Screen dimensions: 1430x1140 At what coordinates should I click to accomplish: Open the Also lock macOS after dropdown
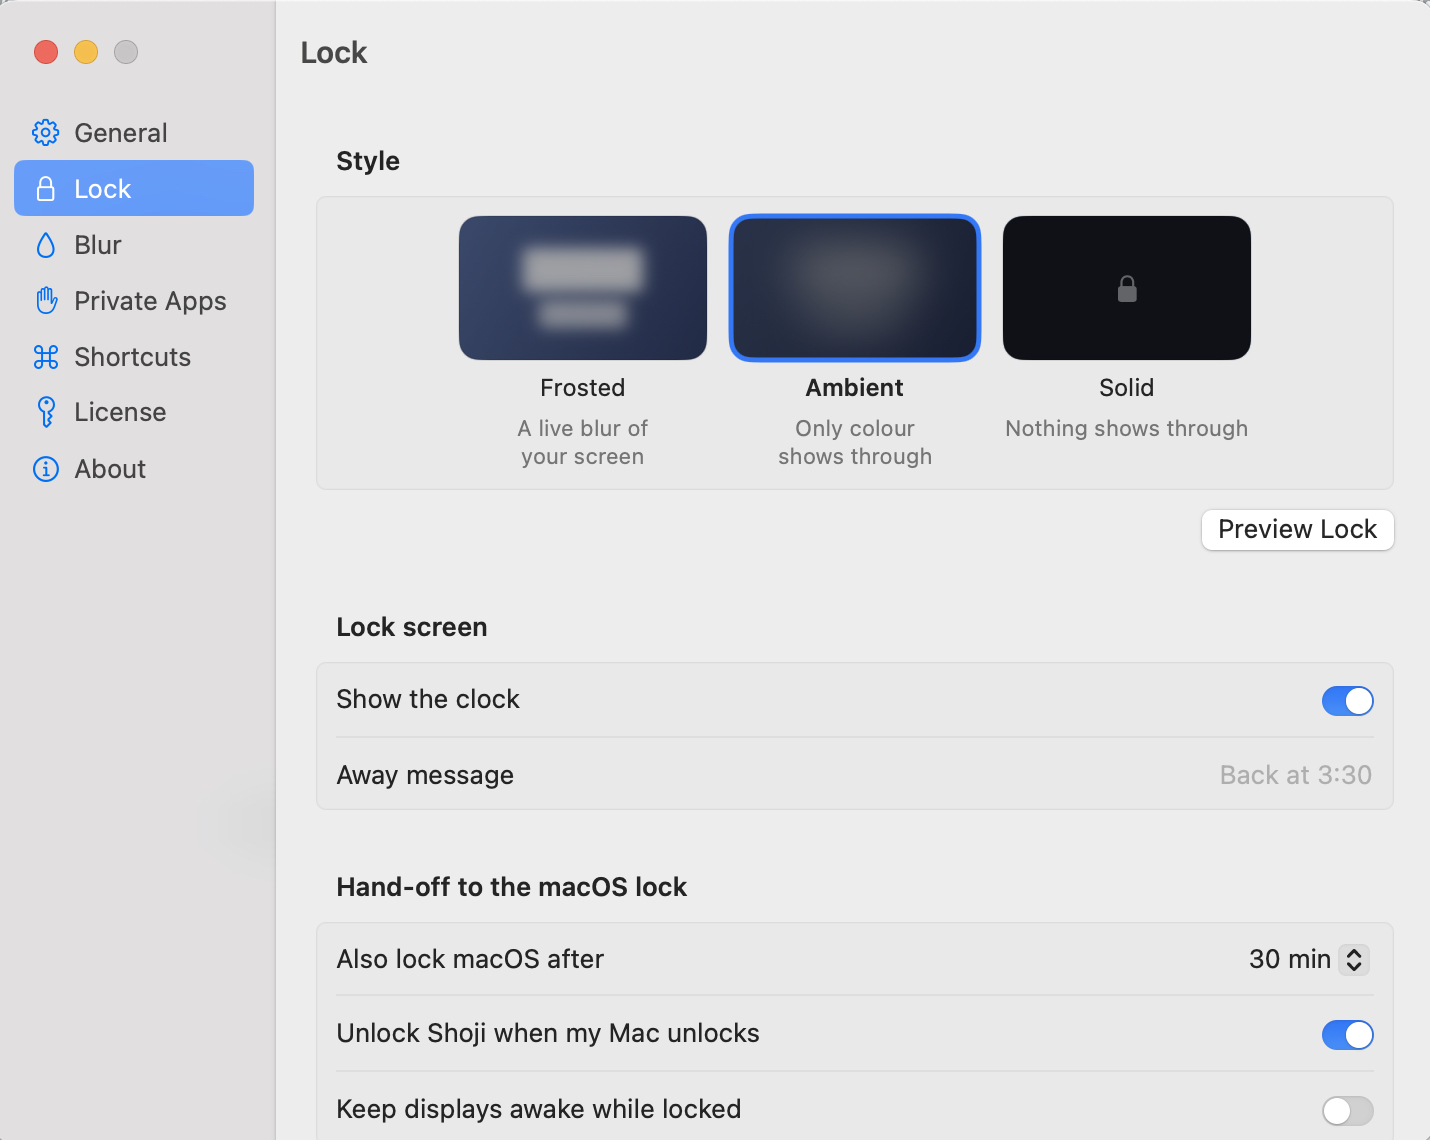pyautogui.click(x=1309, y=959)
